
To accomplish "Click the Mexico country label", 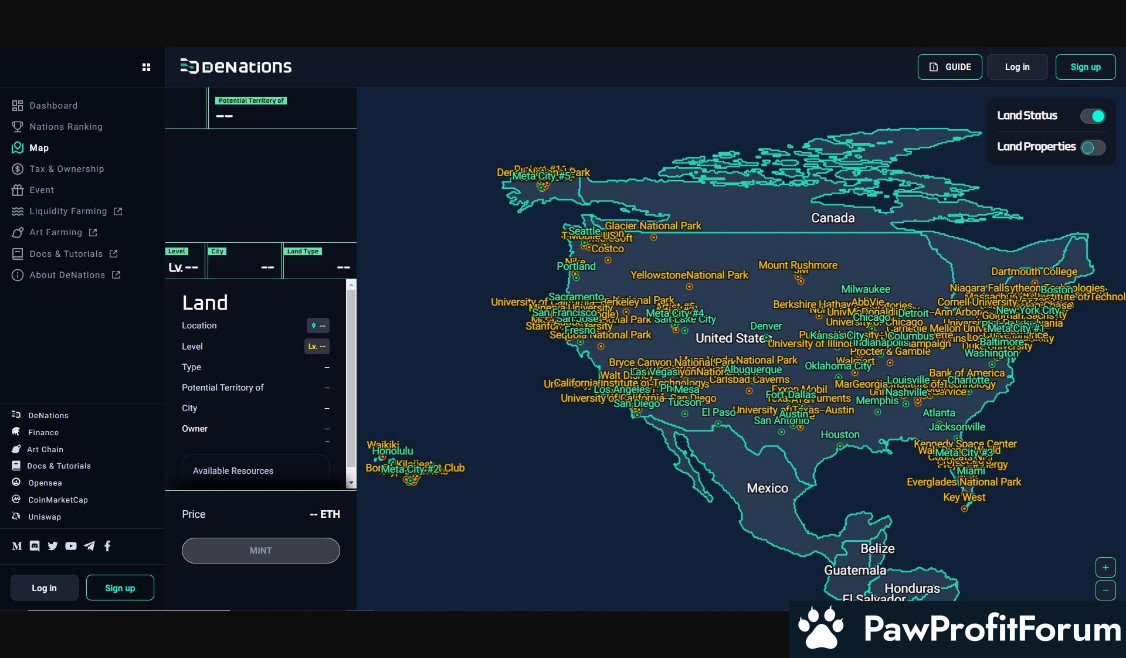I will click(767, 488).
